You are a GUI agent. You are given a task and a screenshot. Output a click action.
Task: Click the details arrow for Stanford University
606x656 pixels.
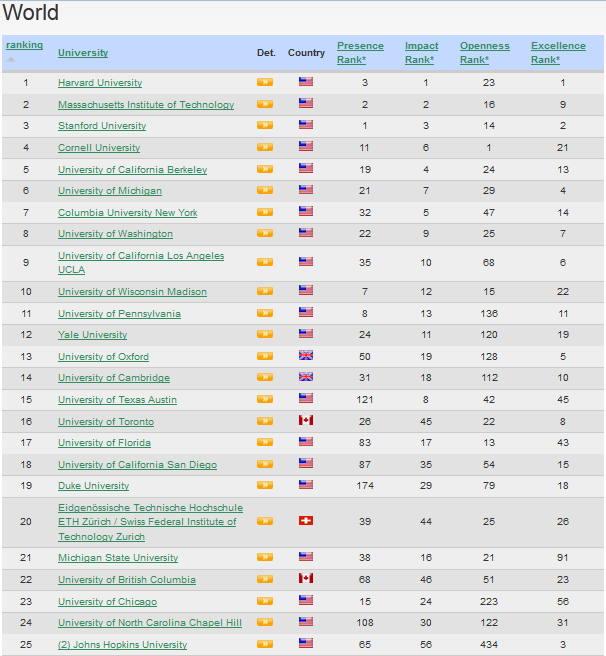265,125
